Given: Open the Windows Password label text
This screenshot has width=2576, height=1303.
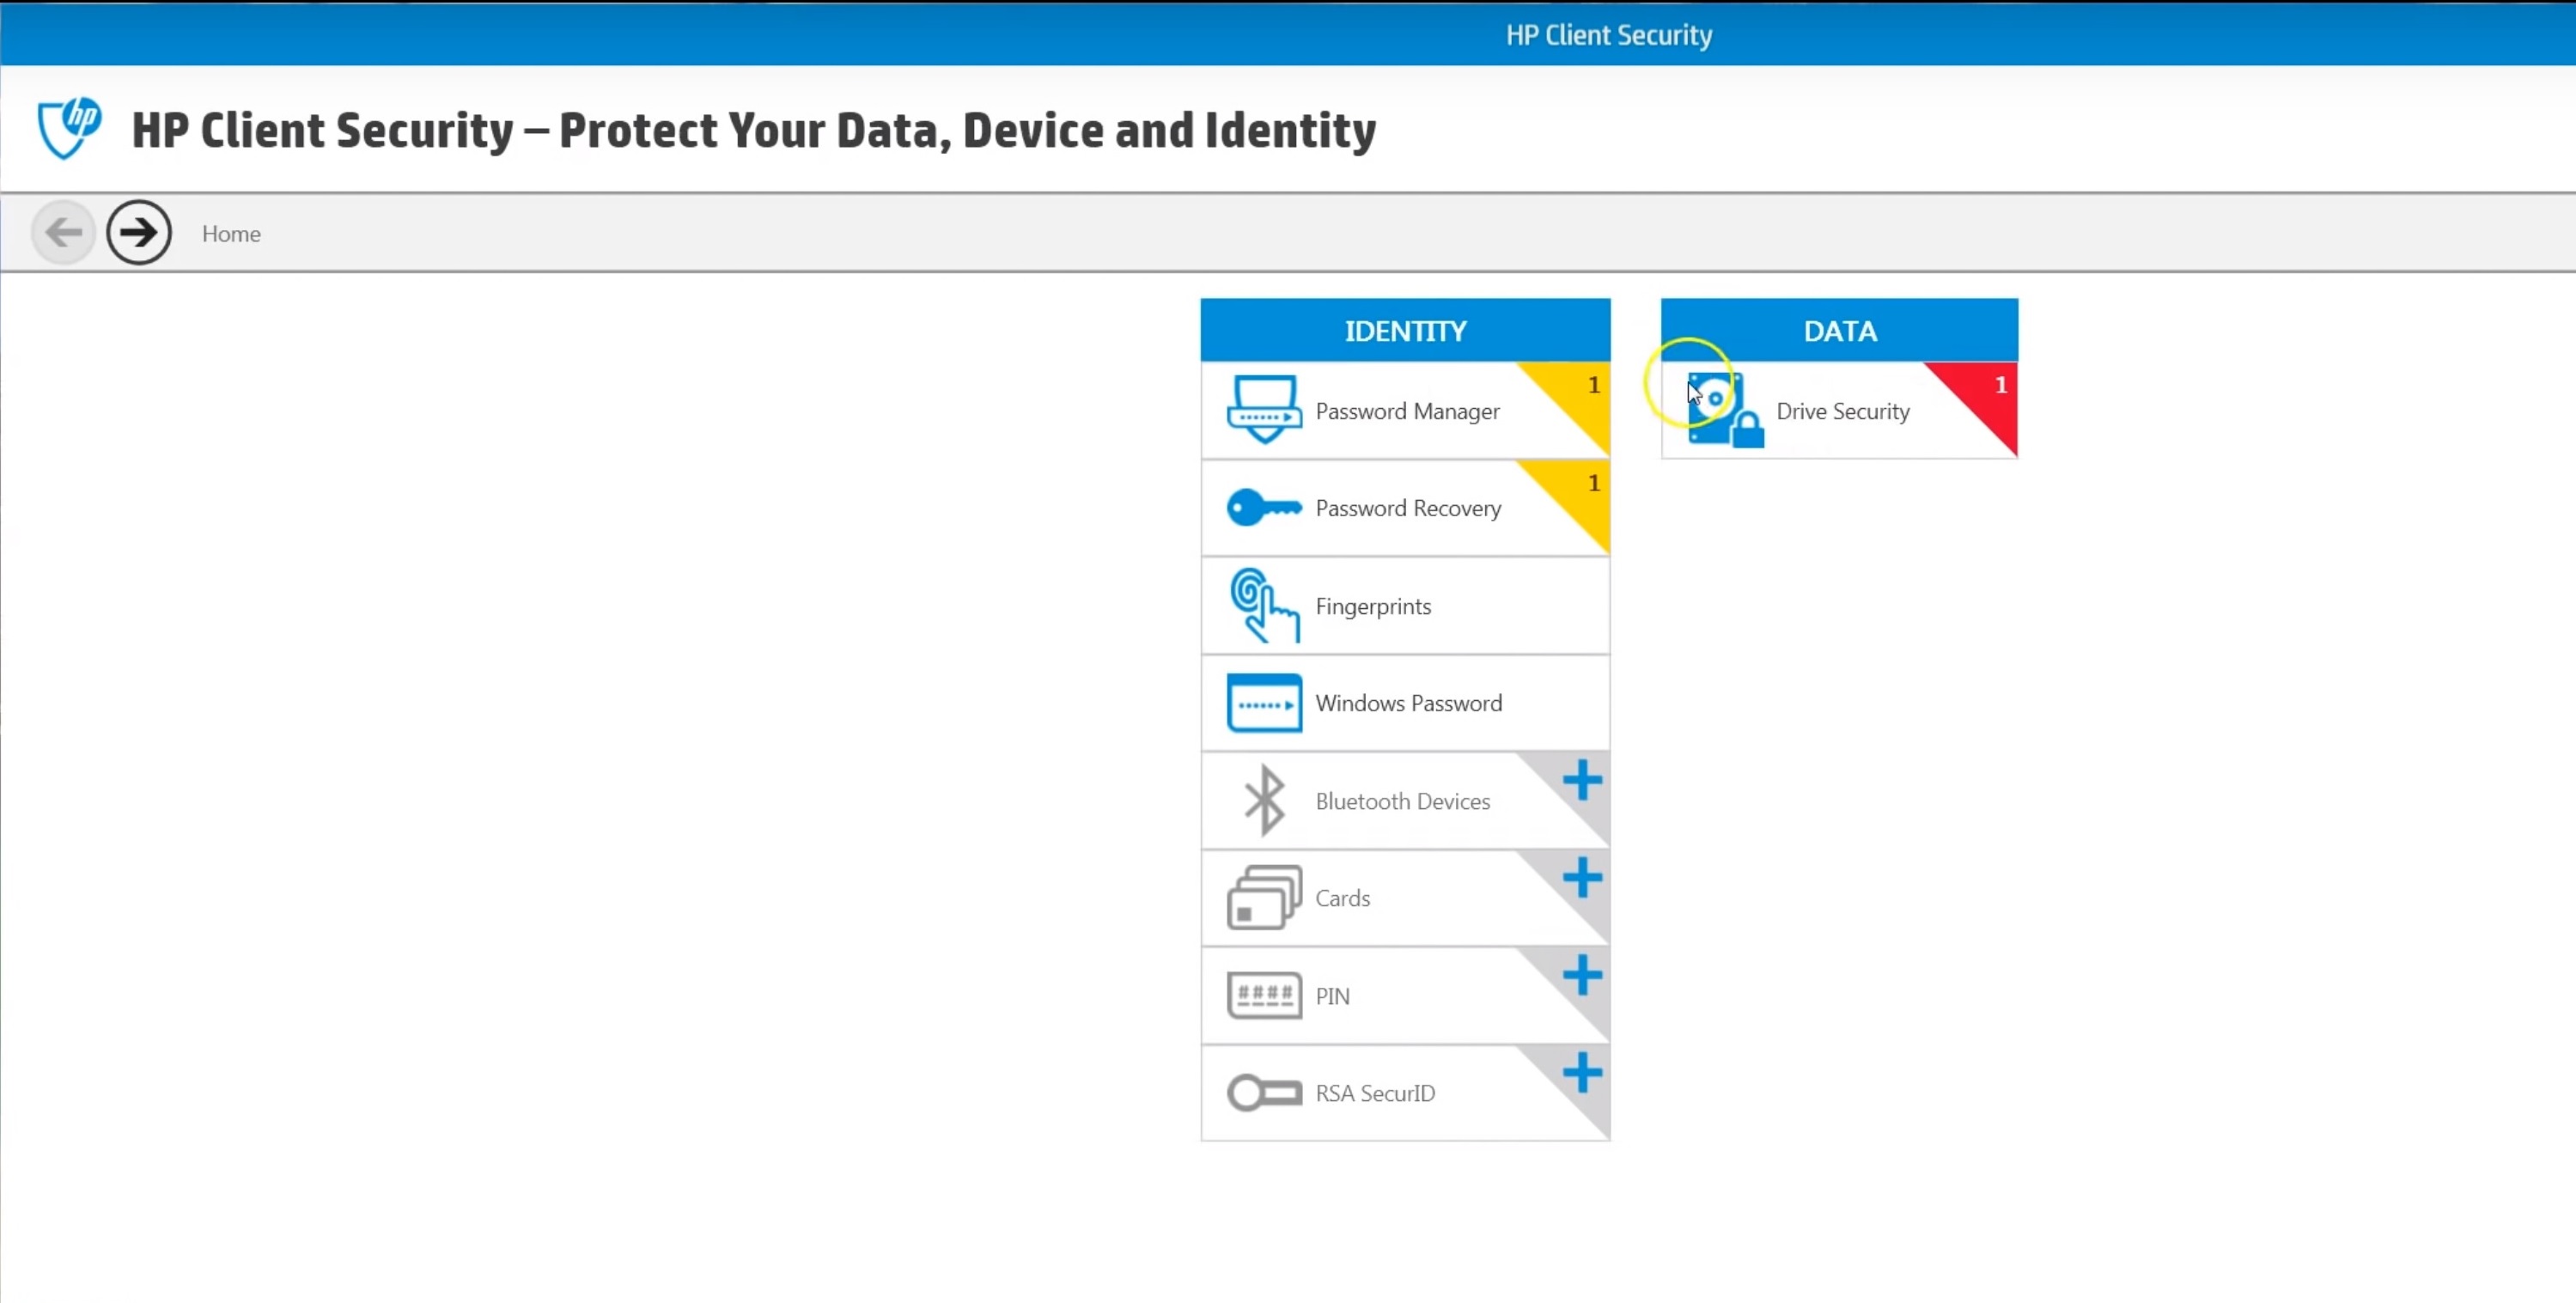Looking at the screenshot, I should [1408, 703].
